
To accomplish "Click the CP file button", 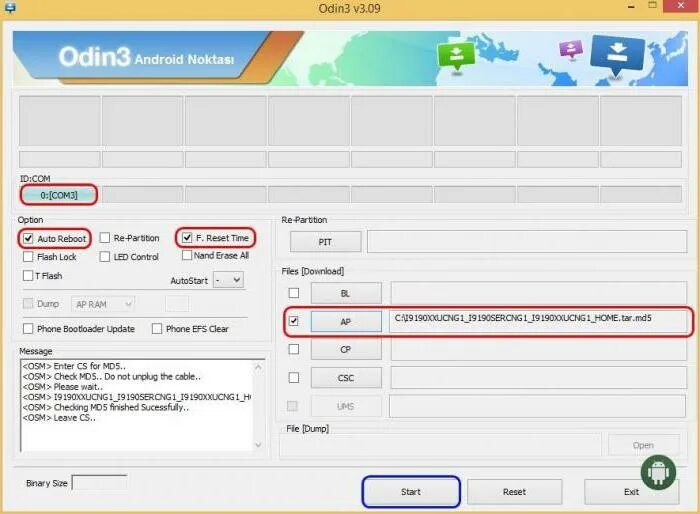I will point(346,350).
